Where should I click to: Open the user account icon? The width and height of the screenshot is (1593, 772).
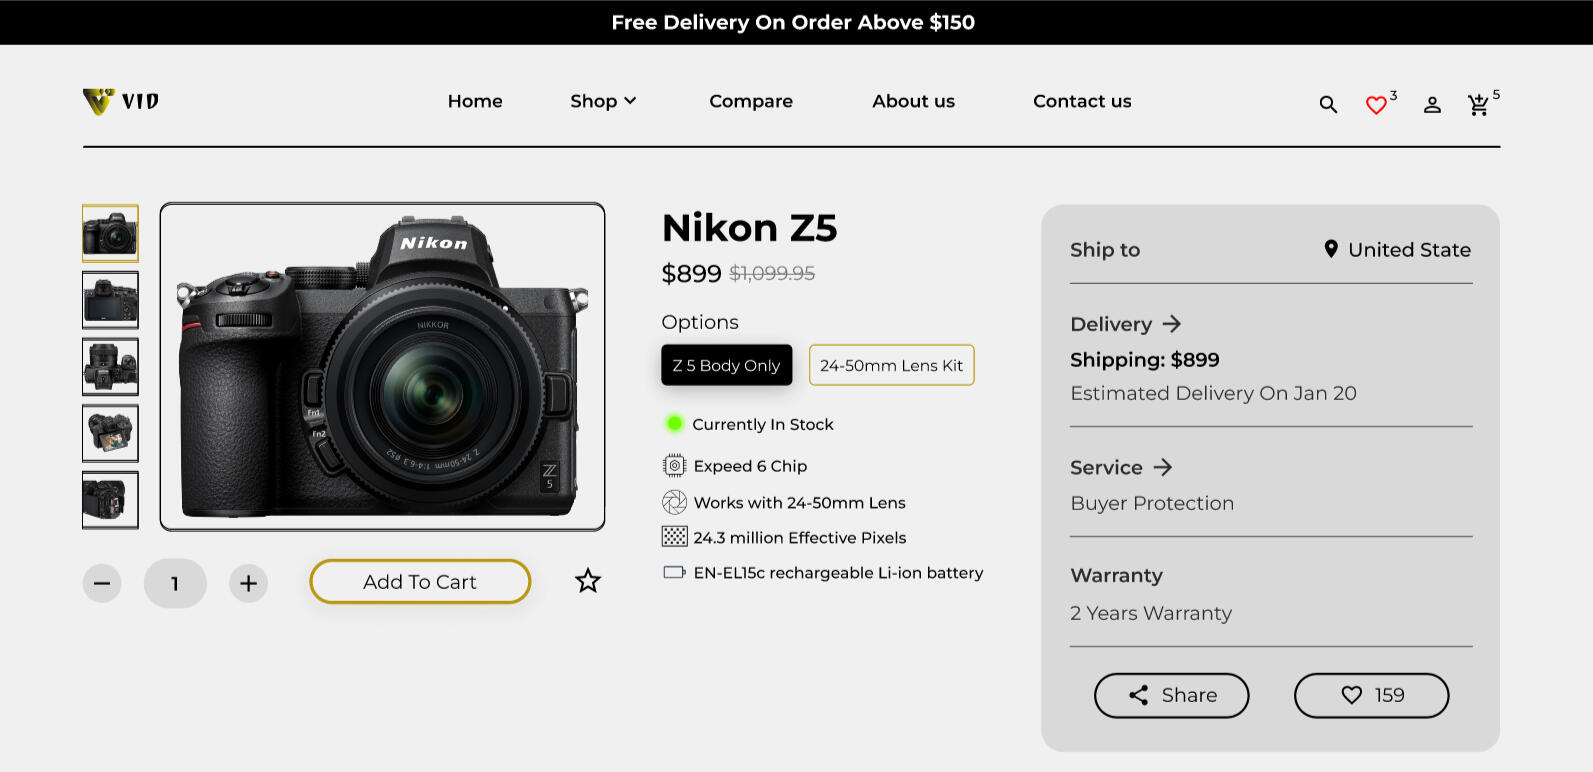1432,104
